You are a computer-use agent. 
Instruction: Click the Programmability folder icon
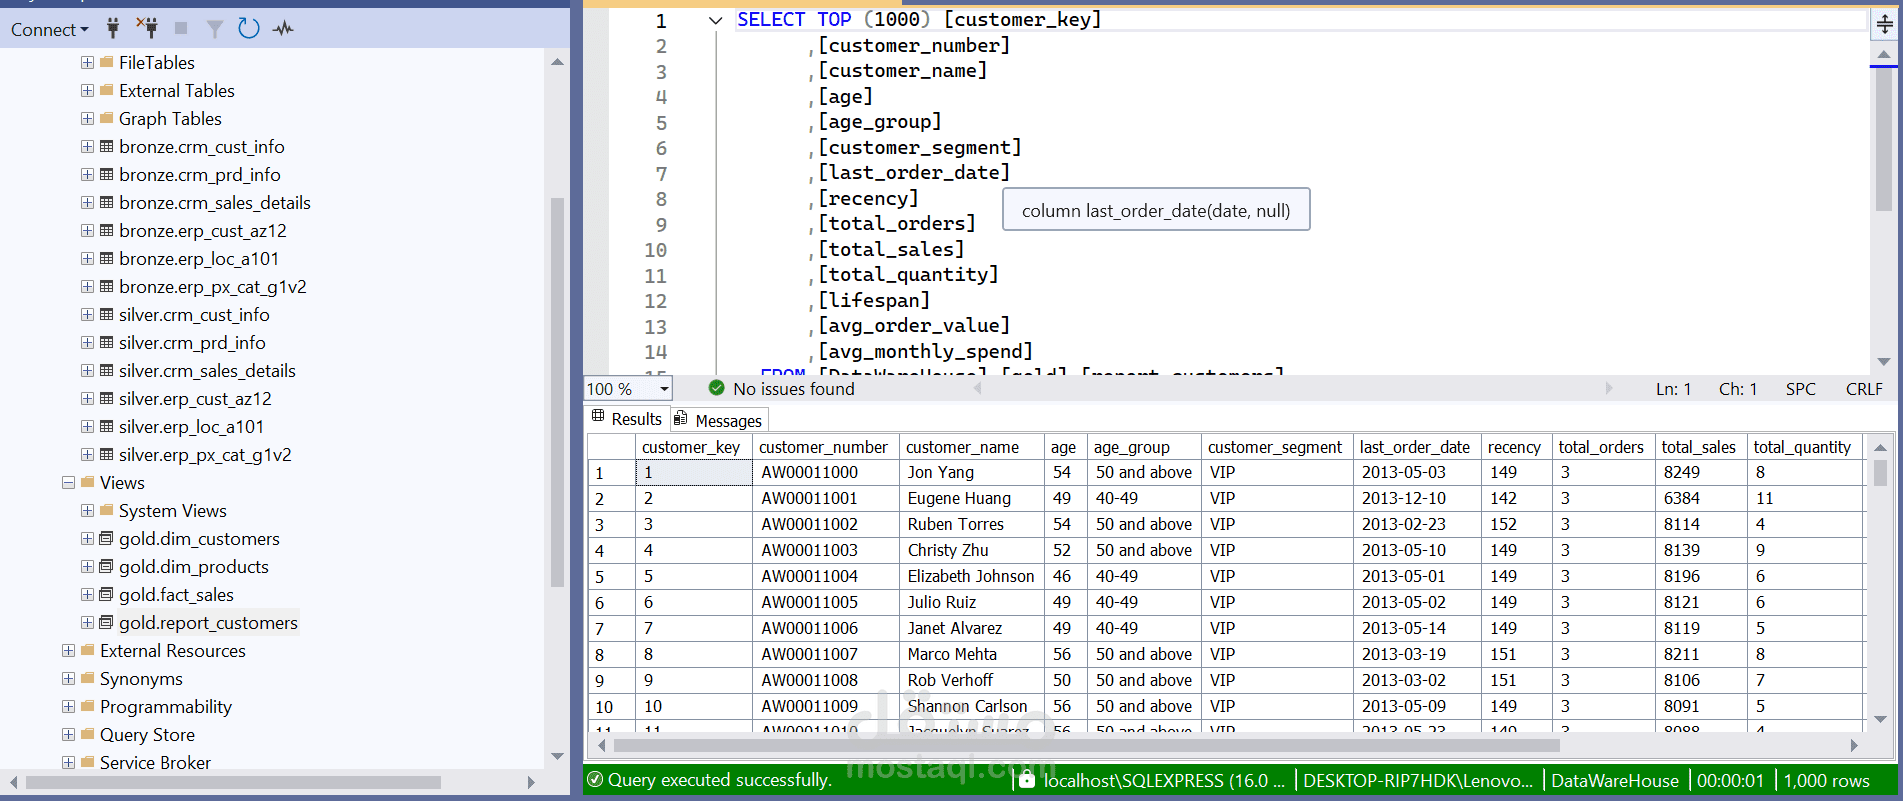point(87,706)
